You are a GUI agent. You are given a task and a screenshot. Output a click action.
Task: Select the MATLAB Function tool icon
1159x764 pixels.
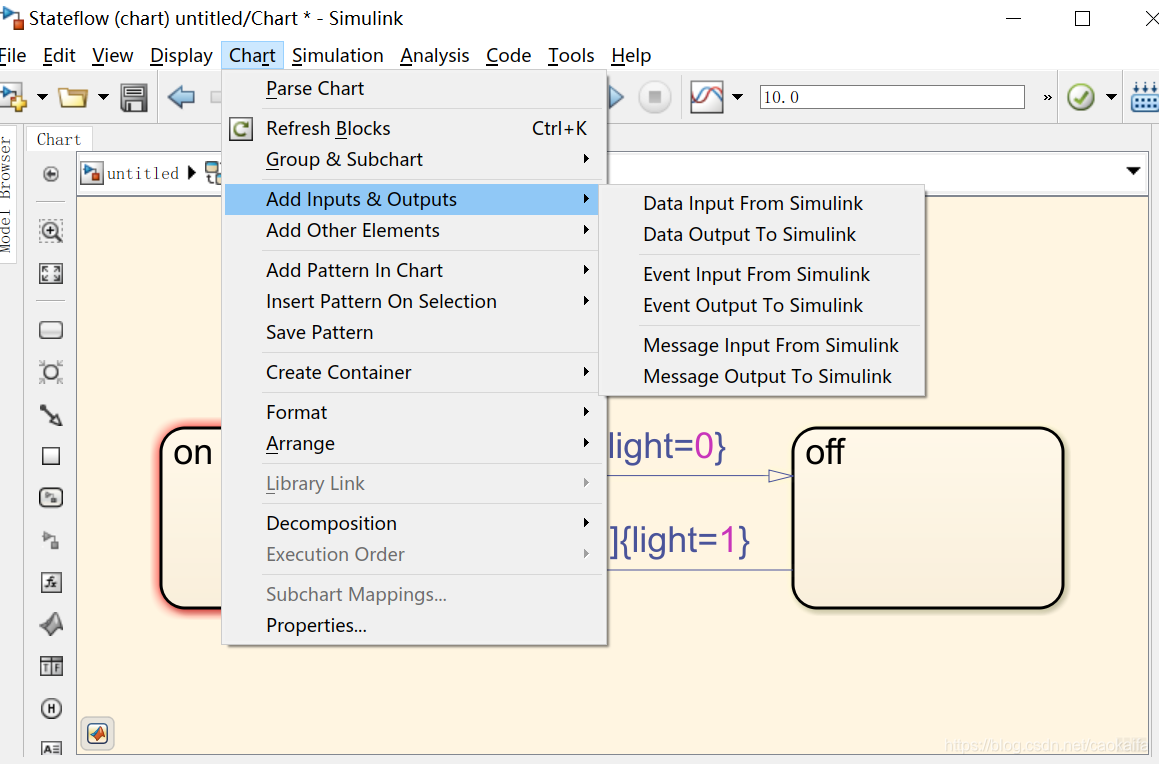(x=51, y=624)
